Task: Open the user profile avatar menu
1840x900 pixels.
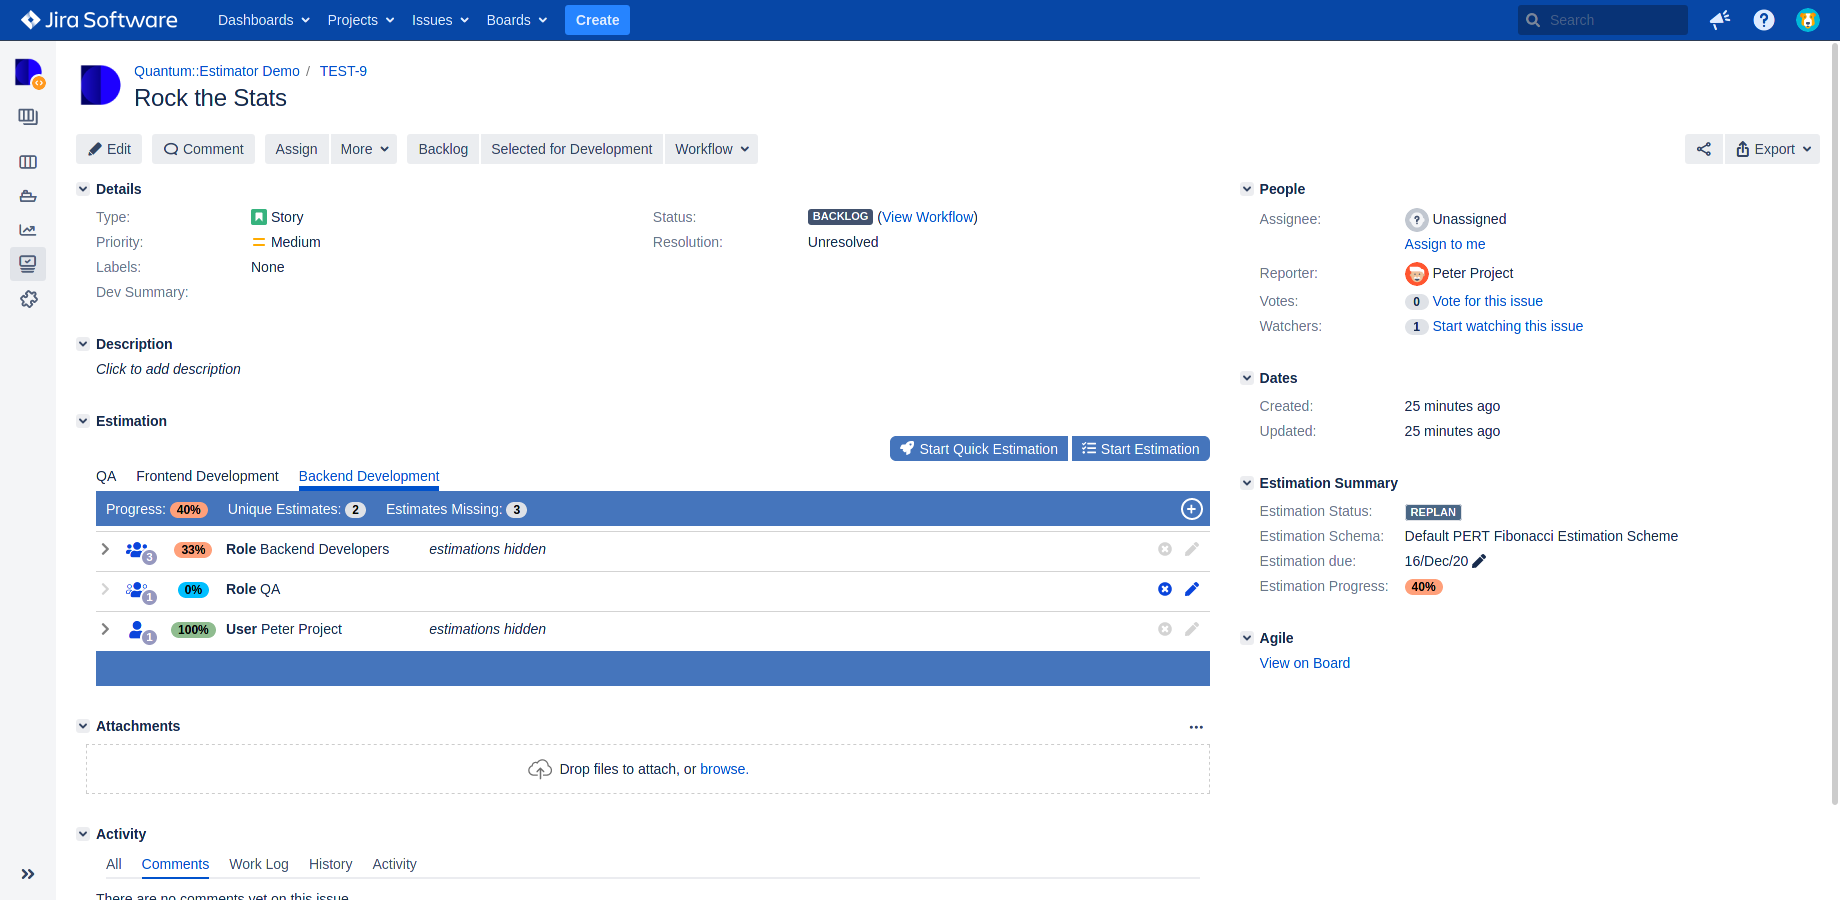Action: [1808, 20]
